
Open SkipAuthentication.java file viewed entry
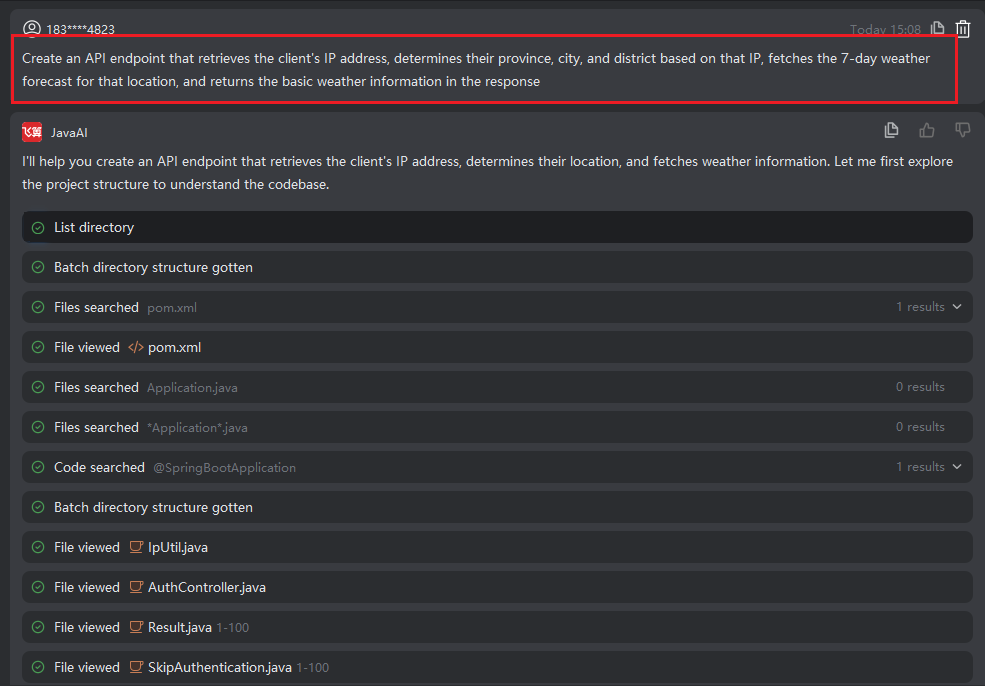(219, 667)
